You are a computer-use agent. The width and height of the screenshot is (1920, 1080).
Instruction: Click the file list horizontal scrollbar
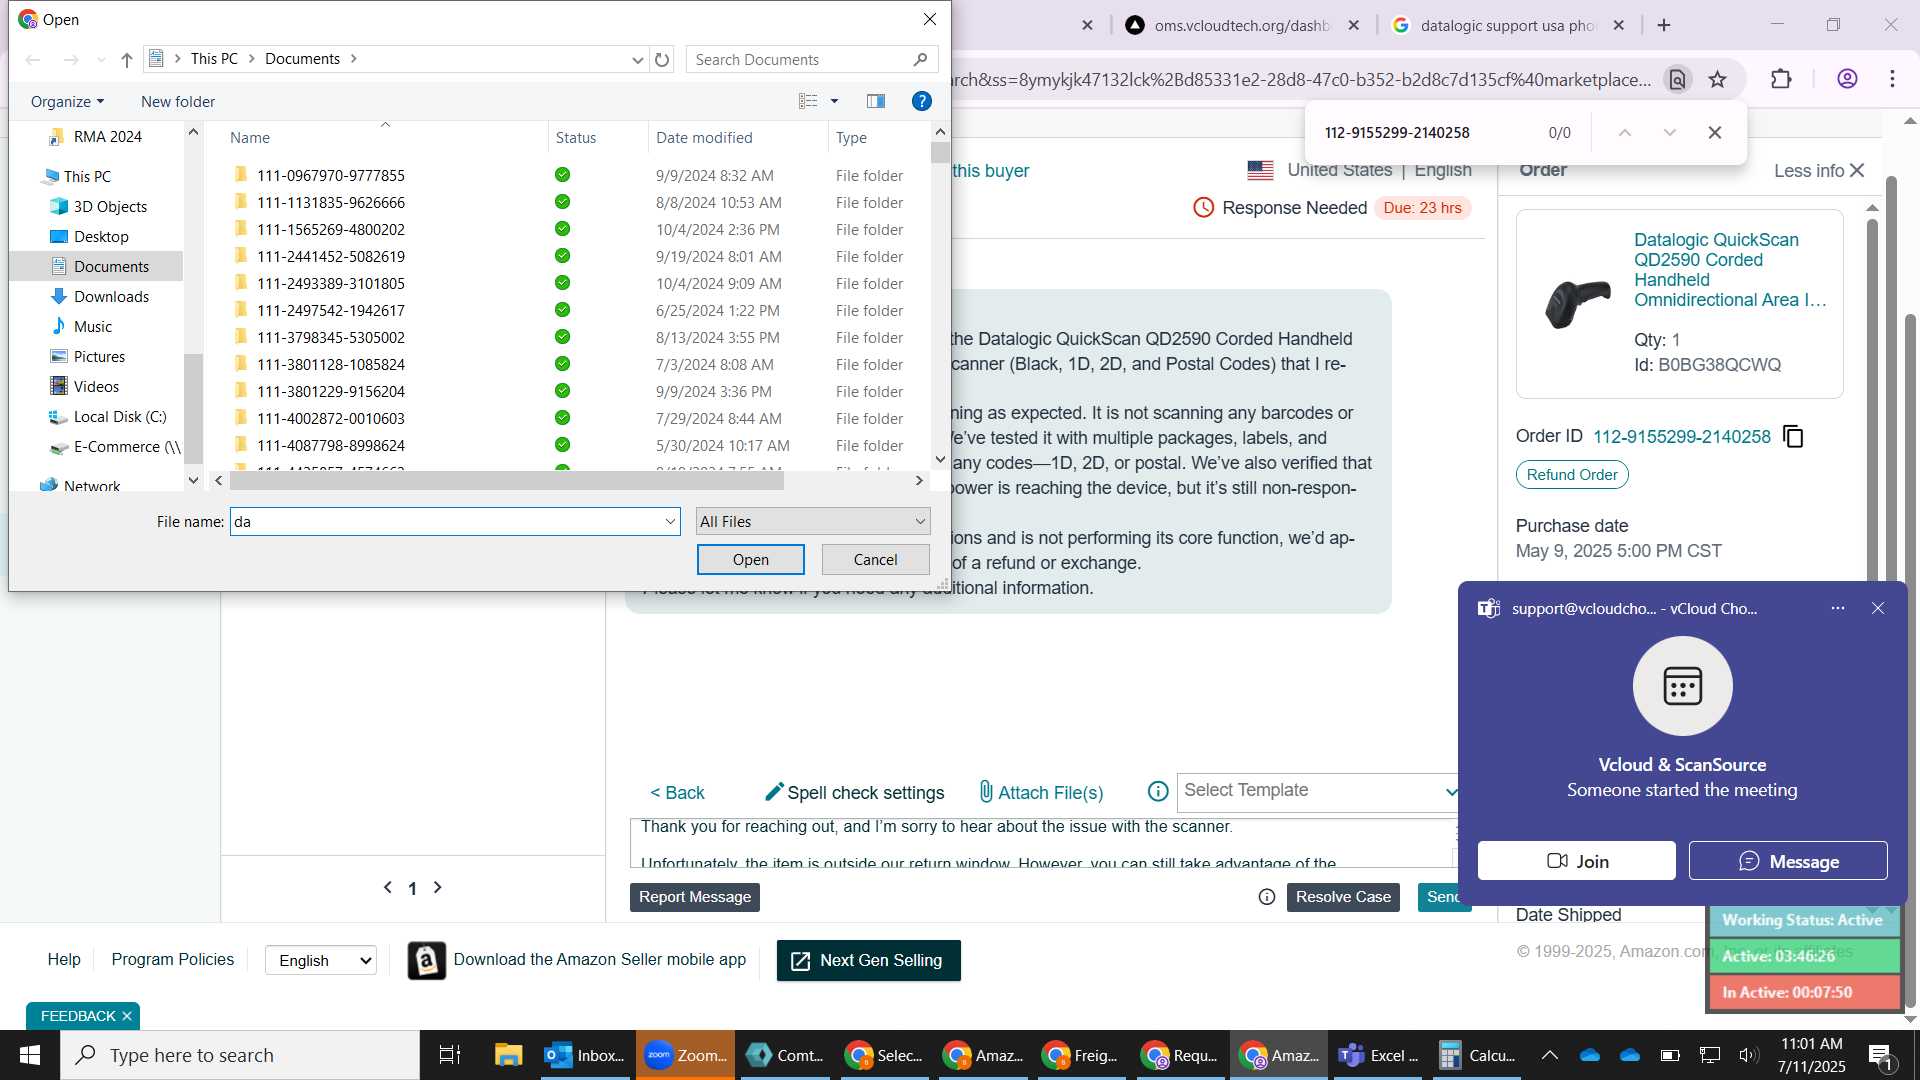(x=506, y=481)
